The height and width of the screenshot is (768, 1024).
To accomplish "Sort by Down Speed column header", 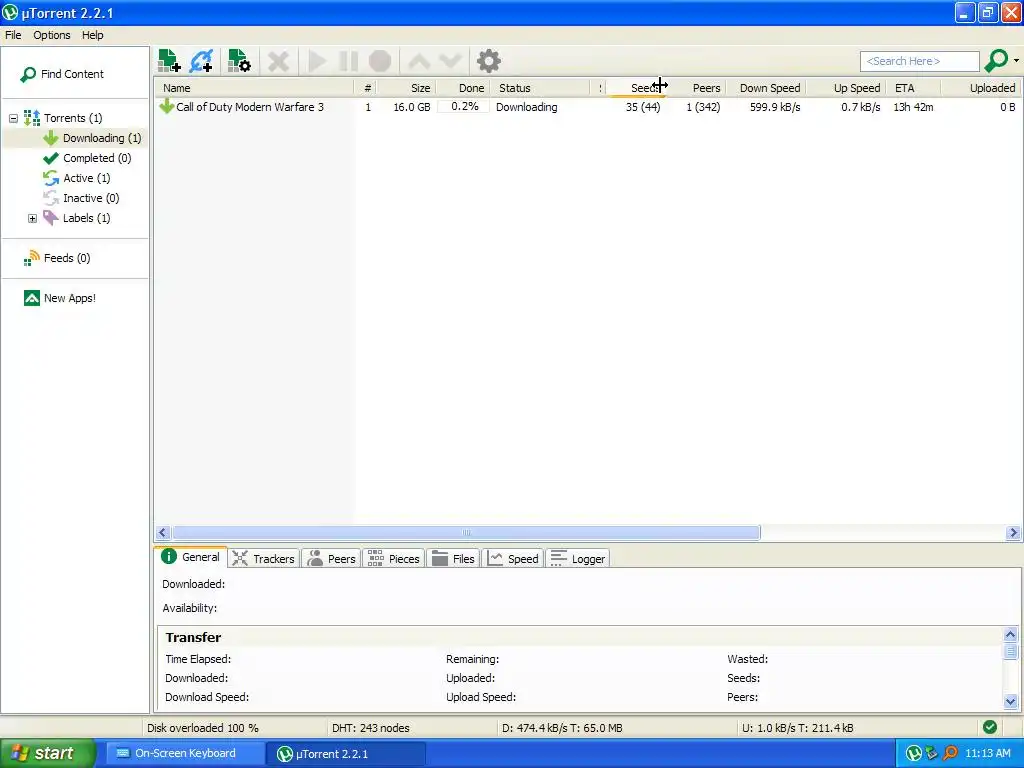I will click(x=765, y=88).
